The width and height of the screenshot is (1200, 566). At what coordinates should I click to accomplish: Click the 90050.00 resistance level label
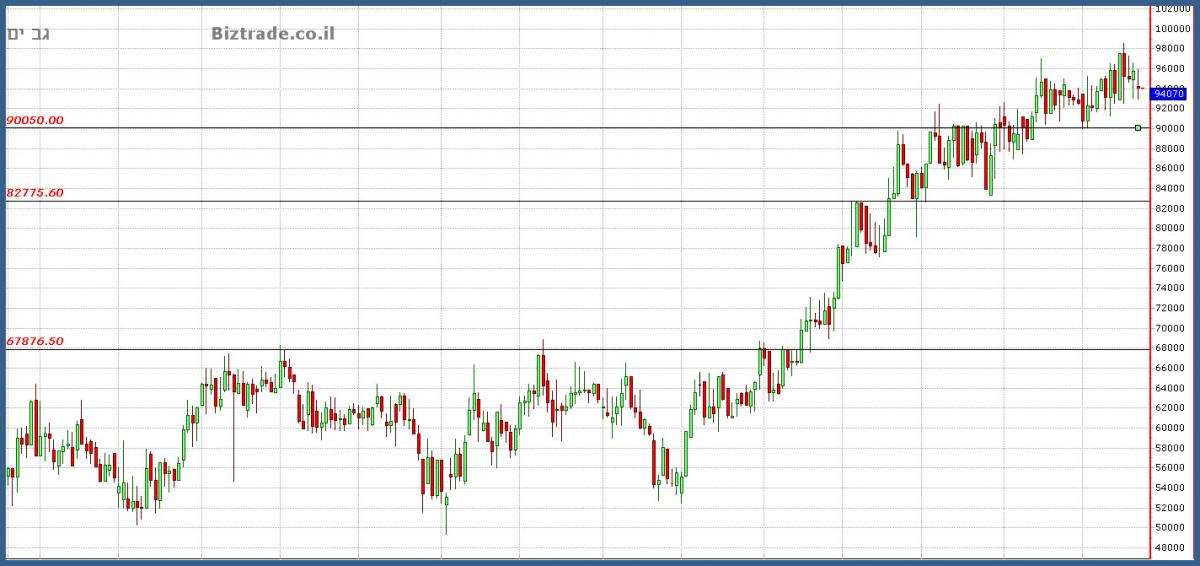point(35,120)
